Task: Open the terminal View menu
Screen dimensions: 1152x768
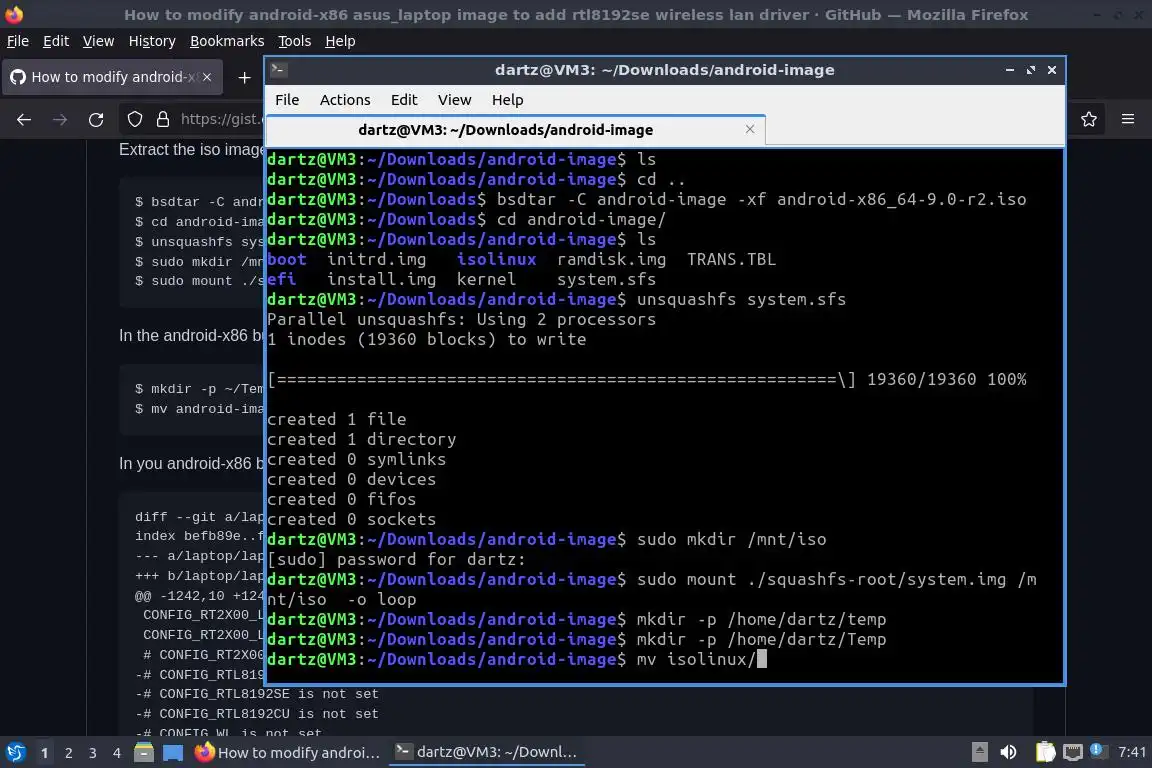Action: click(x=454, y=100)
